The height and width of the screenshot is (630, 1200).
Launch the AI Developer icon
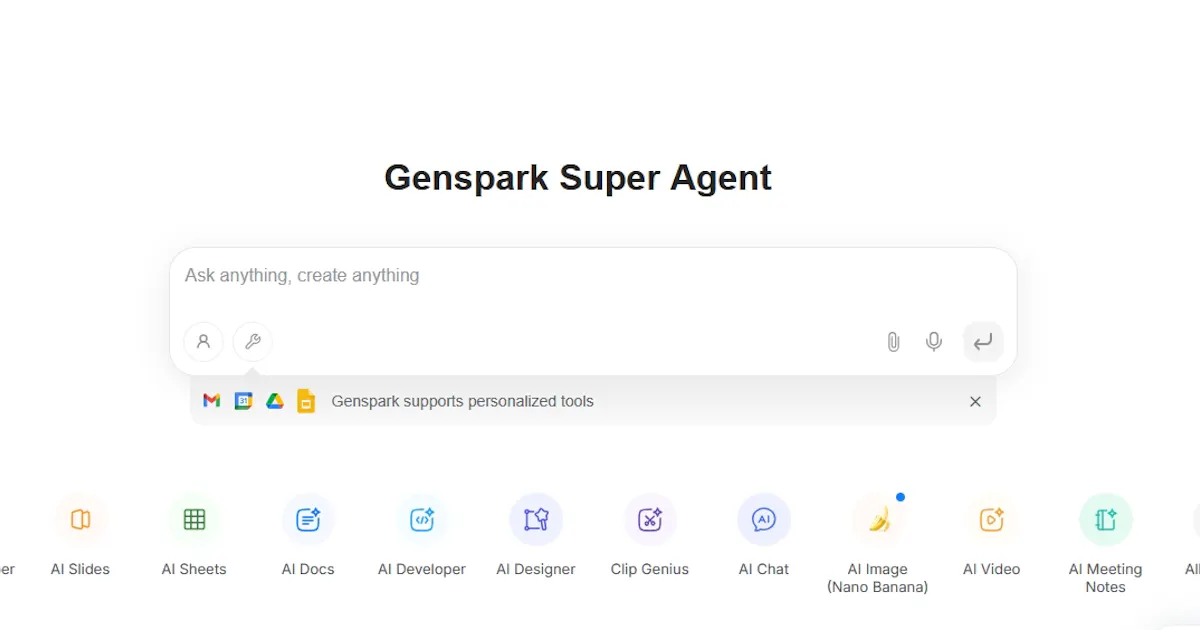[x=422, y=519]
